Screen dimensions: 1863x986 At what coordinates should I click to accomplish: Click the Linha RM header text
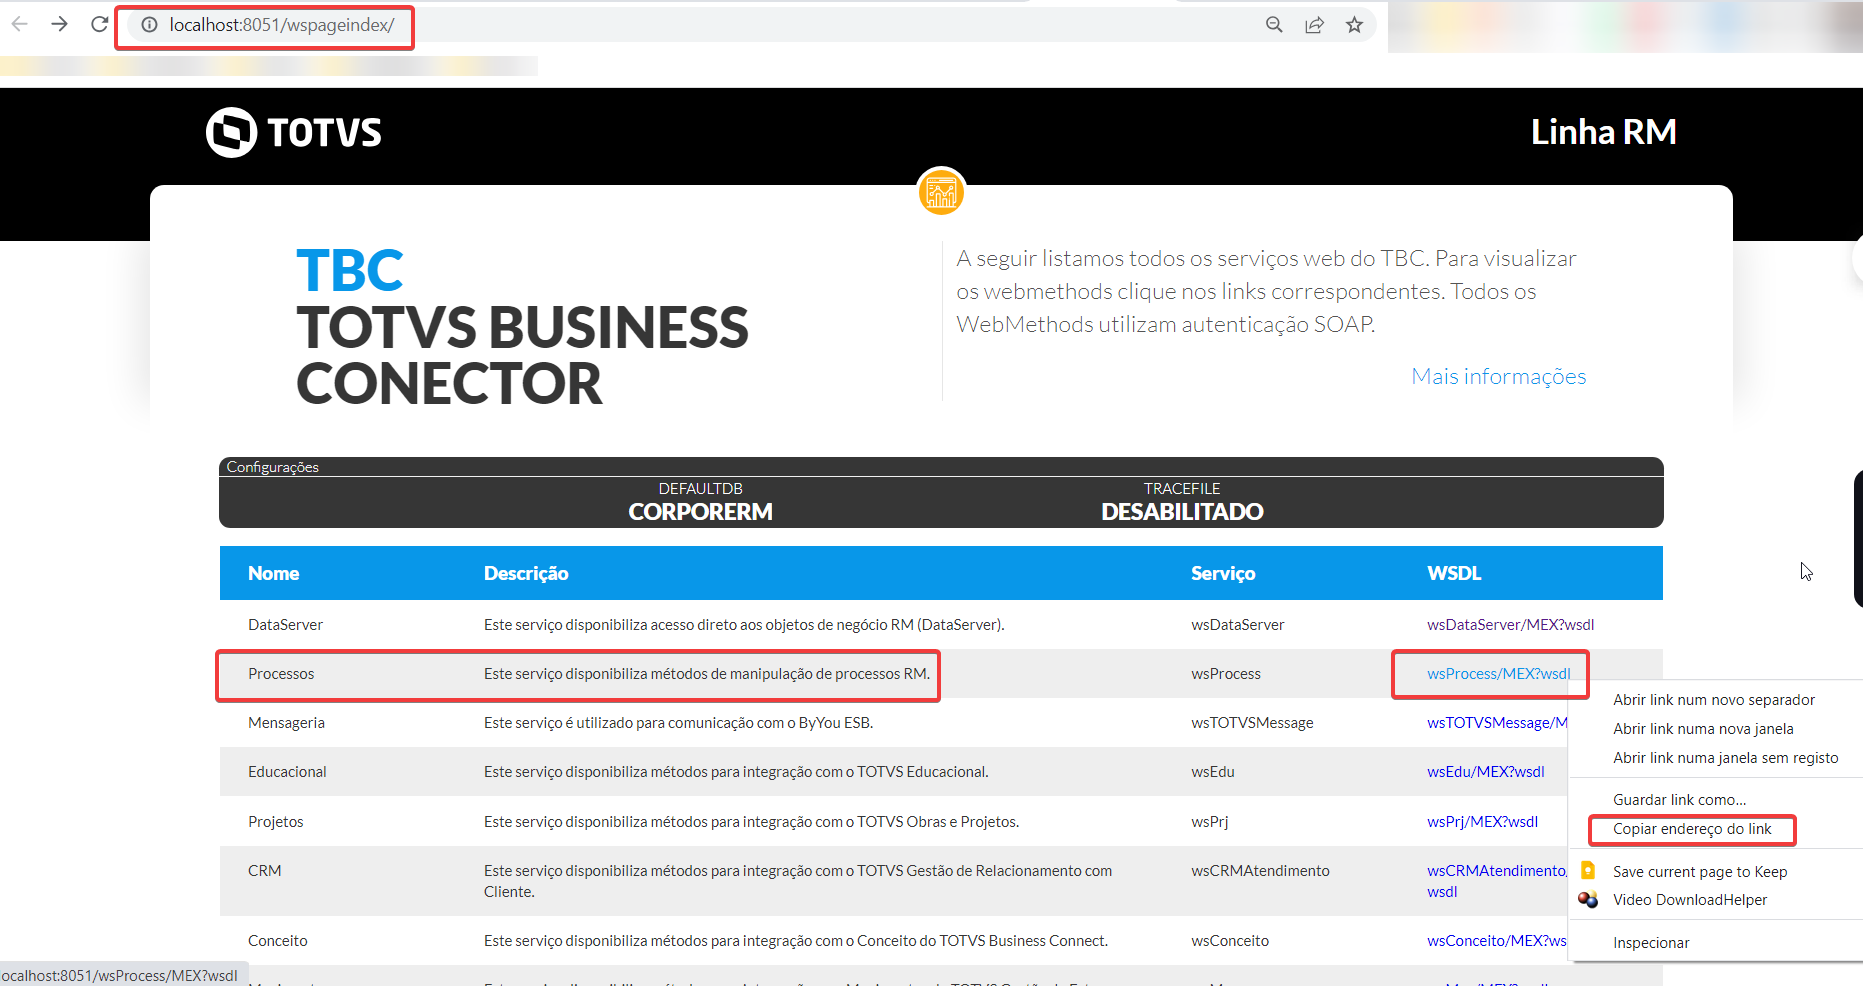tap(1603, 131)
